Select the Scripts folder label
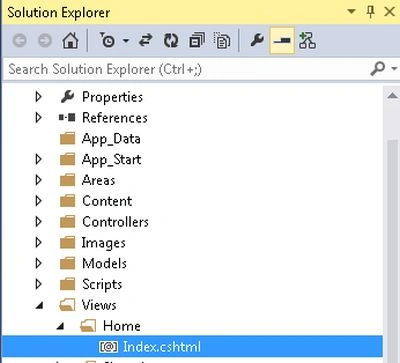 pos(102,285)
